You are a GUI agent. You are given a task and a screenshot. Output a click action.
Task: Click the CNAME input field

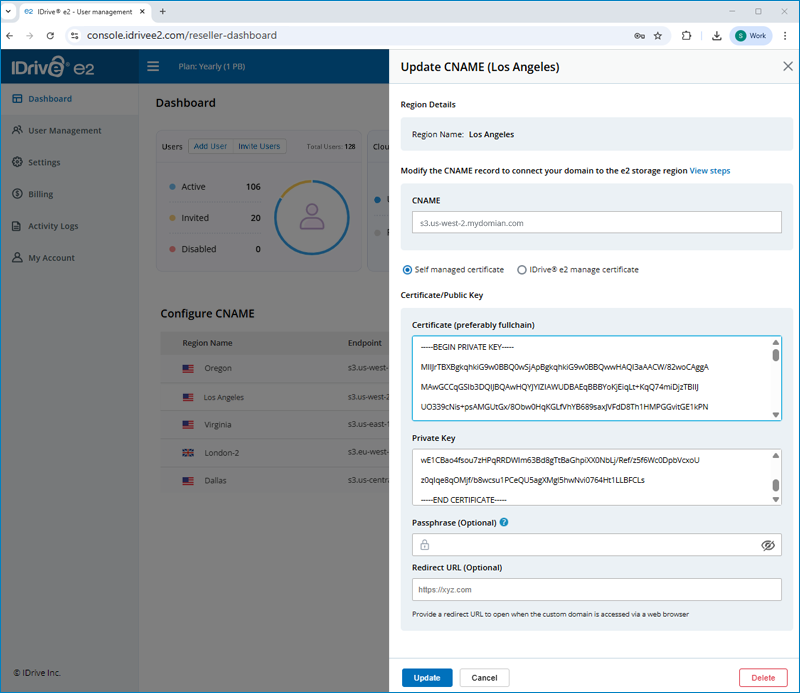pyautogui.click(x=596, y=223)
